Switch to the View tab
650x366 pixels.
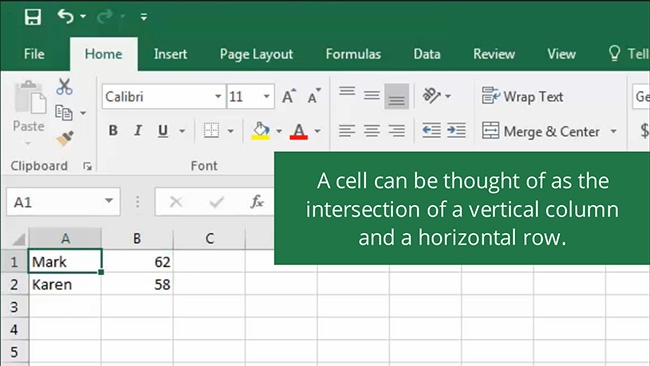click(x=561, y=54)
